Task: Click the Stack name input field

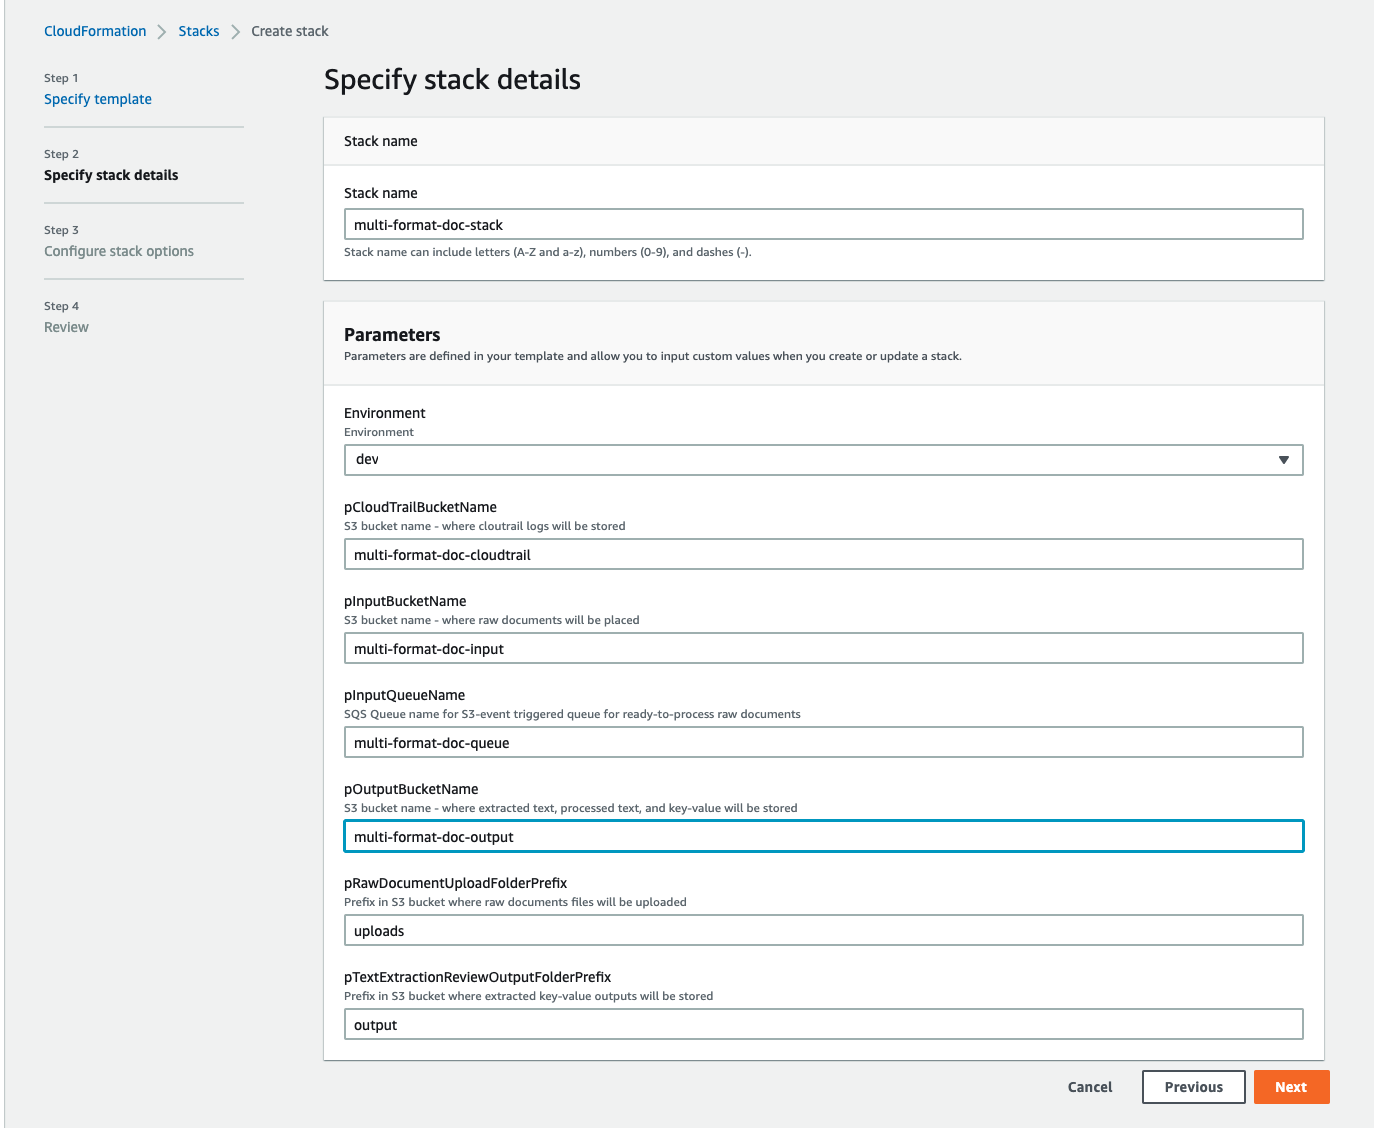Action: pos(823,224)
